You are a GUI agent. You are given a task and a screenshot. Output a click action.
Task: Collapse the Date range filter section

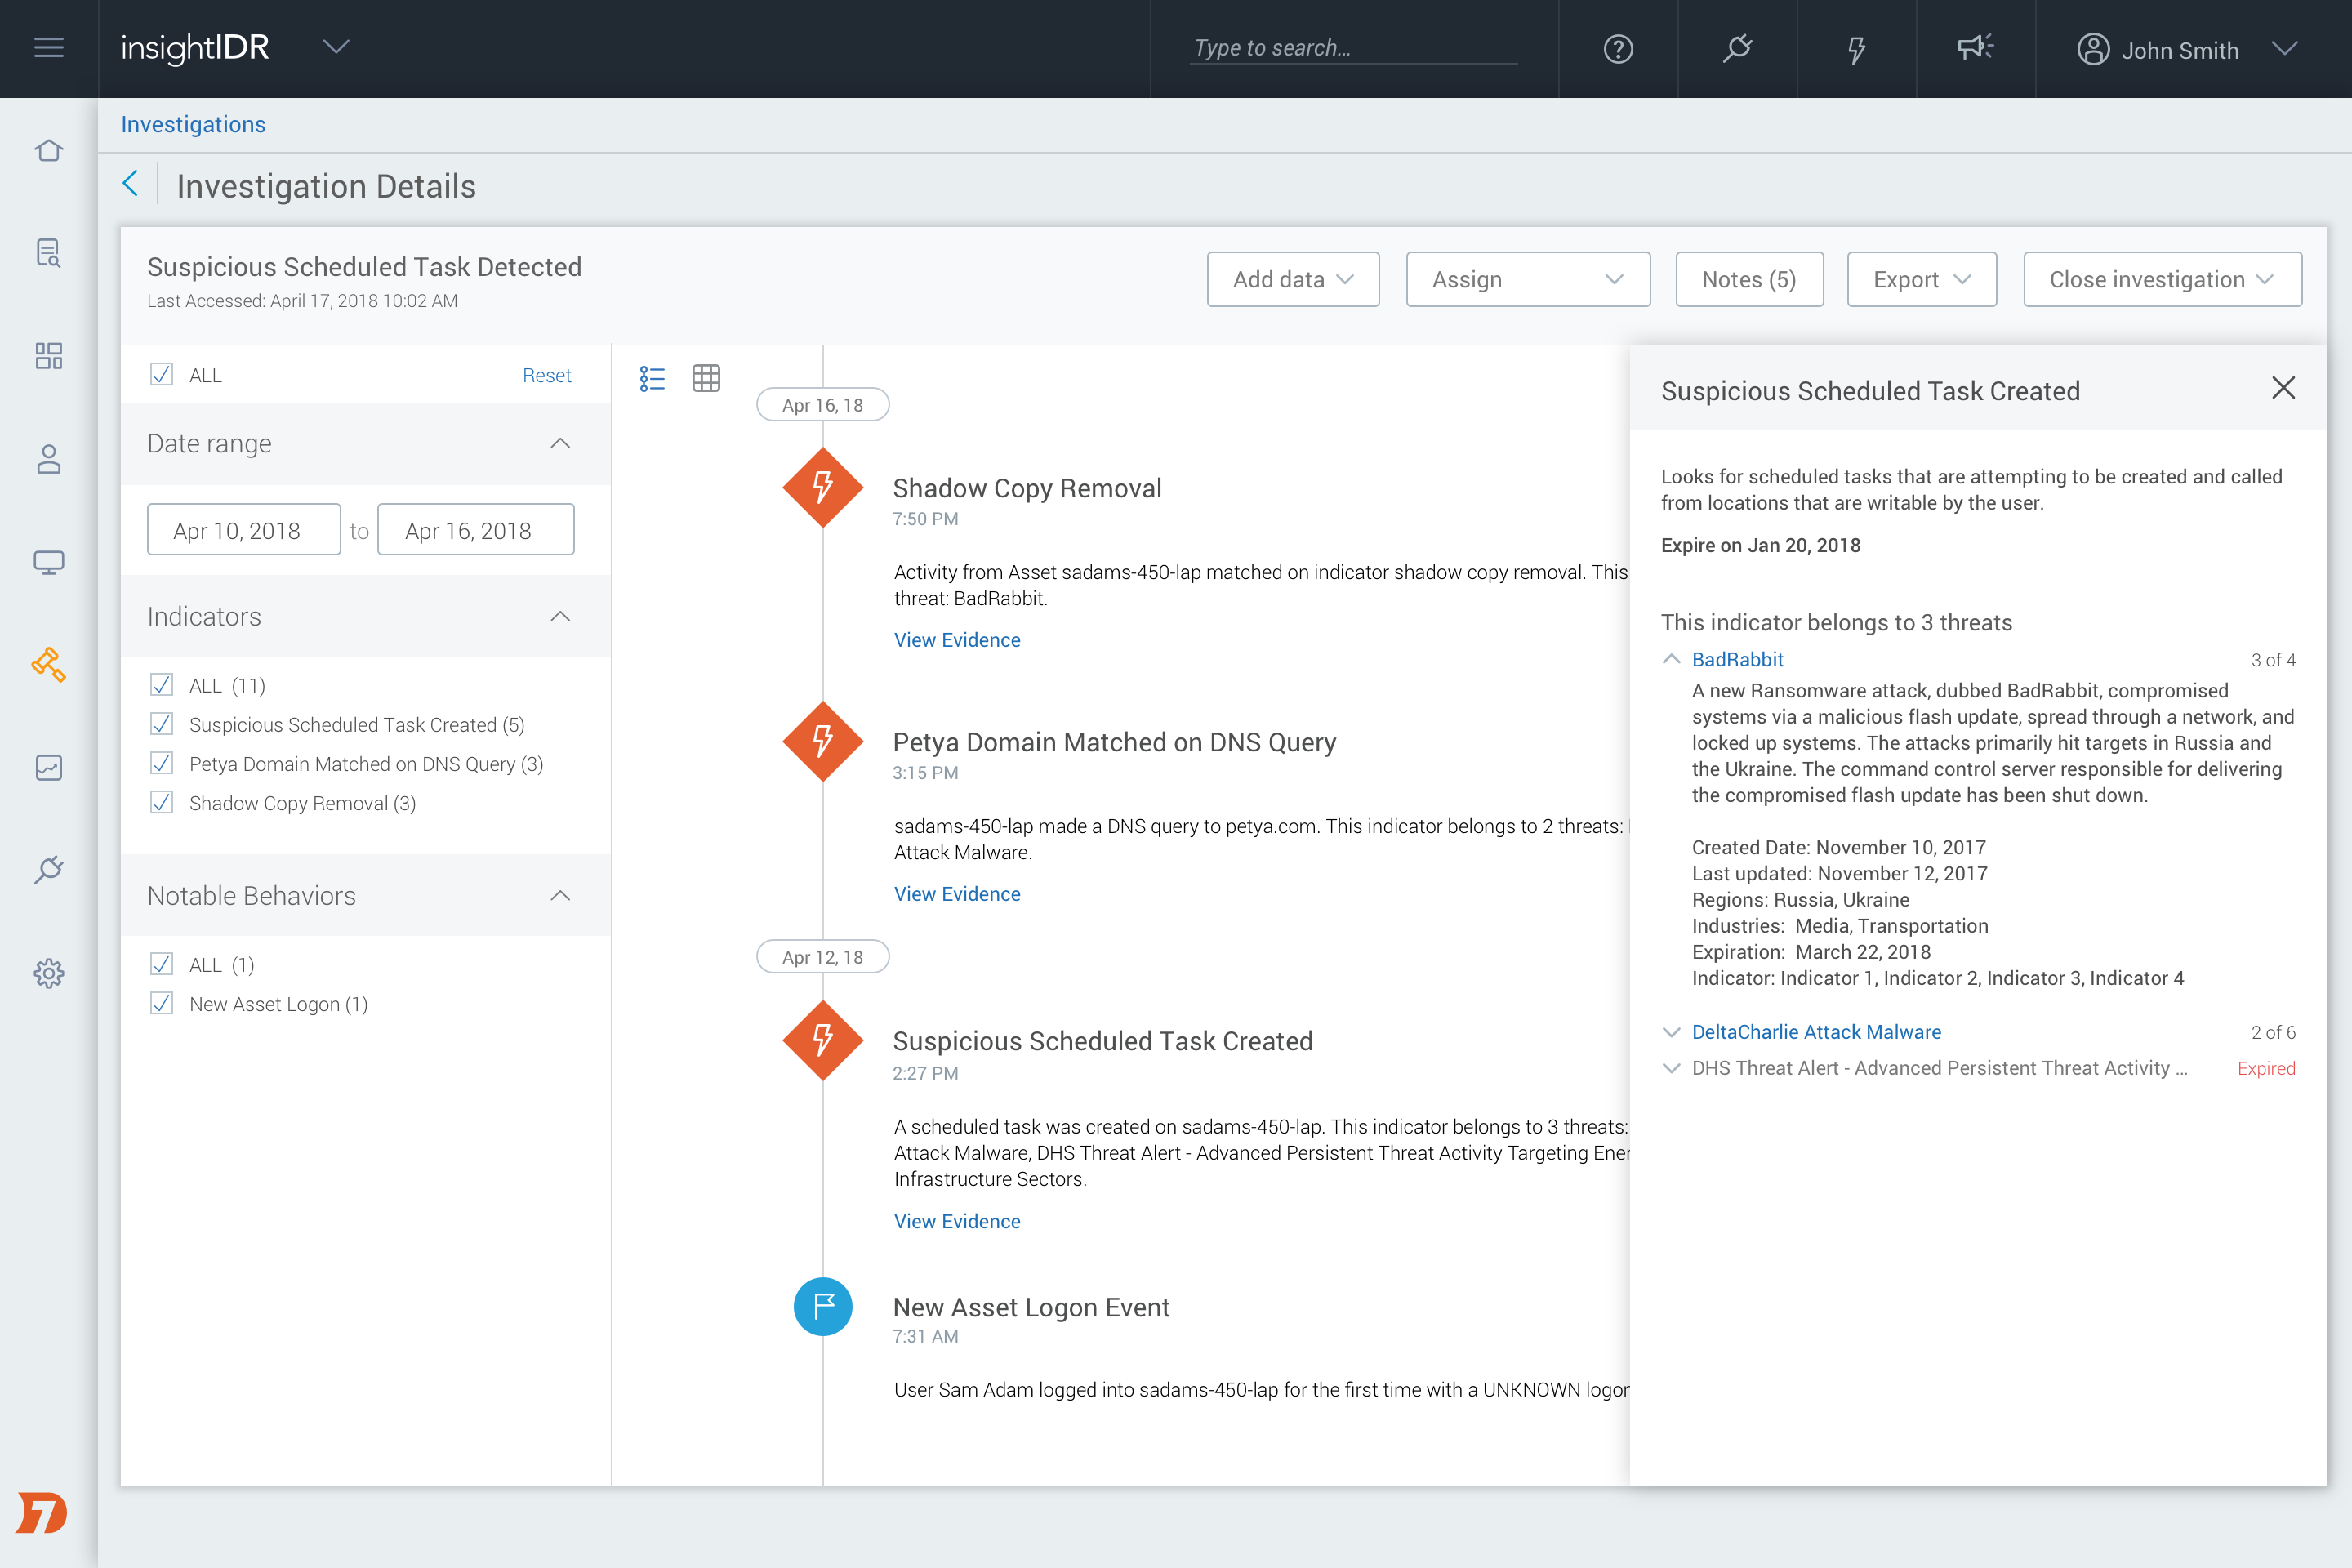(560, 444)
